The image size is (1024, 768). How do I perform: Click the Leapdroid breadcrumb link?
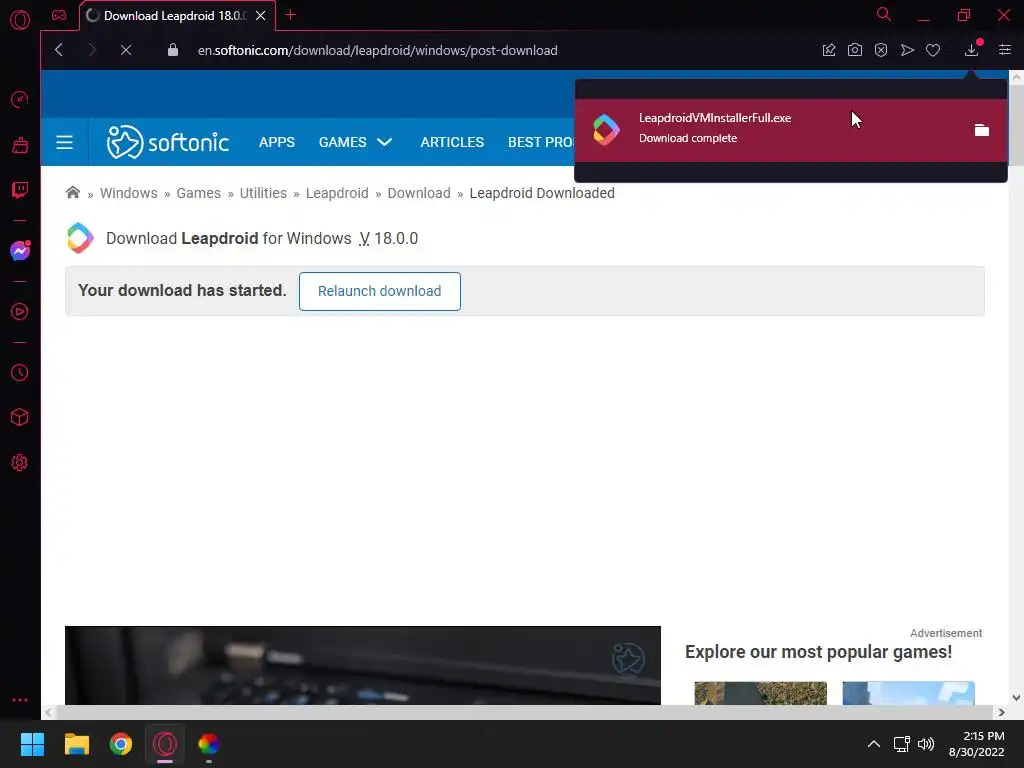point(337,193)
